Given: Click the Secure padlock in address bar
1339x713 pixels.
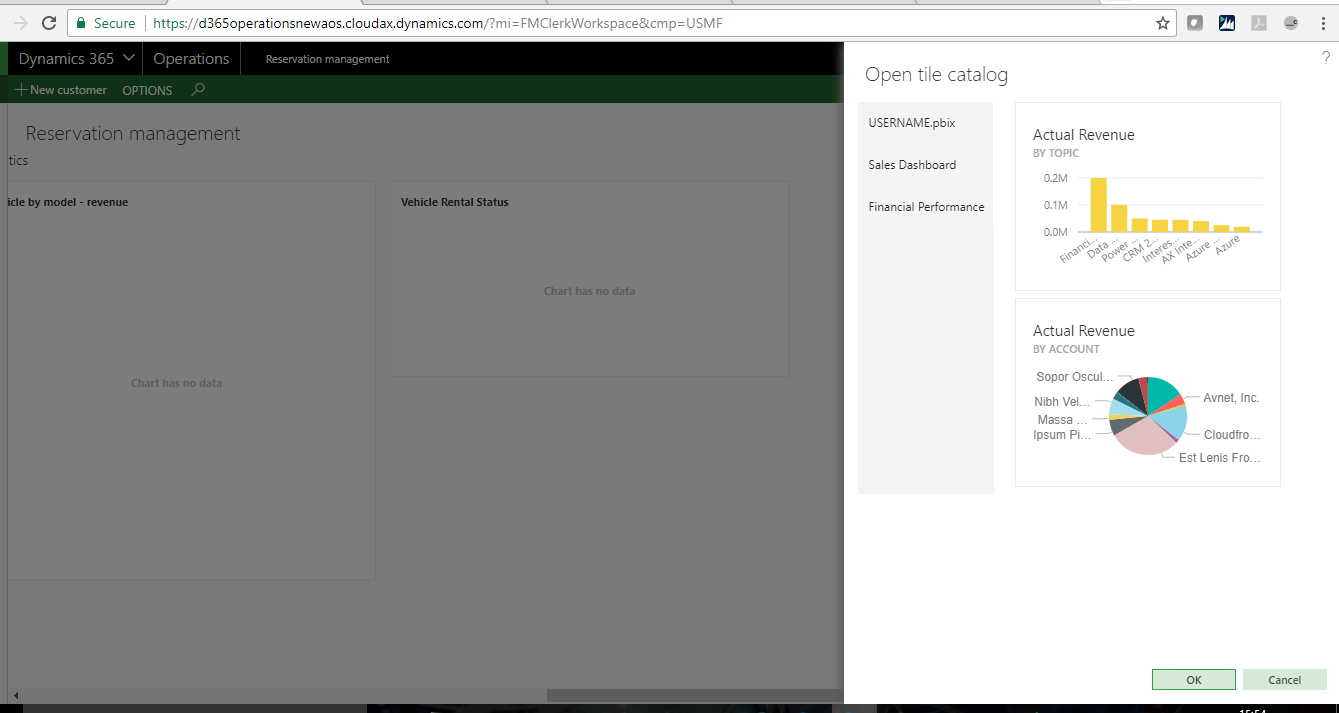Looking at the screenshot, I should pyautogui.click(x=81, y=23).
